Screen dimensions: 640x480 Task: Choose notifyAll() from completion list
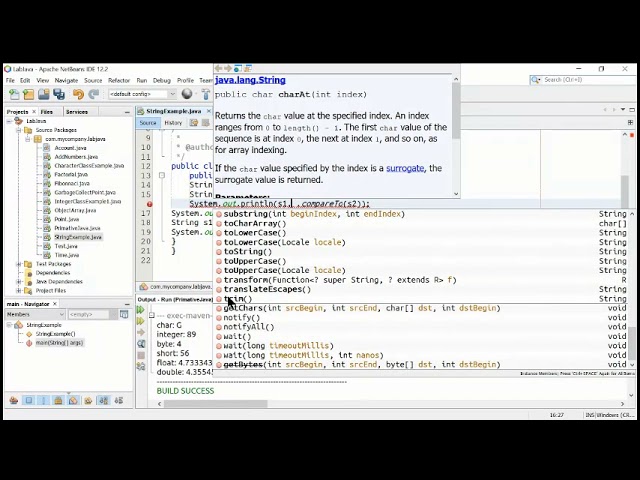[x=423, y=327]
